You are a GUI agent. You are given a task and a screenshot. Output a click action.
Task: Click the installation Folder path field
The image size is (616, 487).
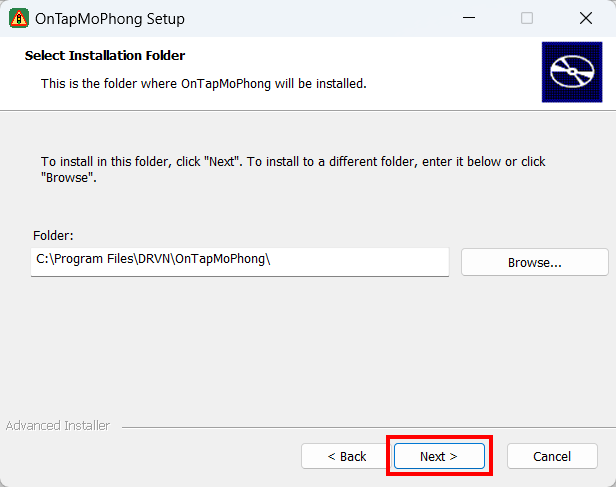pyautogui.click(x=240, y=262)
